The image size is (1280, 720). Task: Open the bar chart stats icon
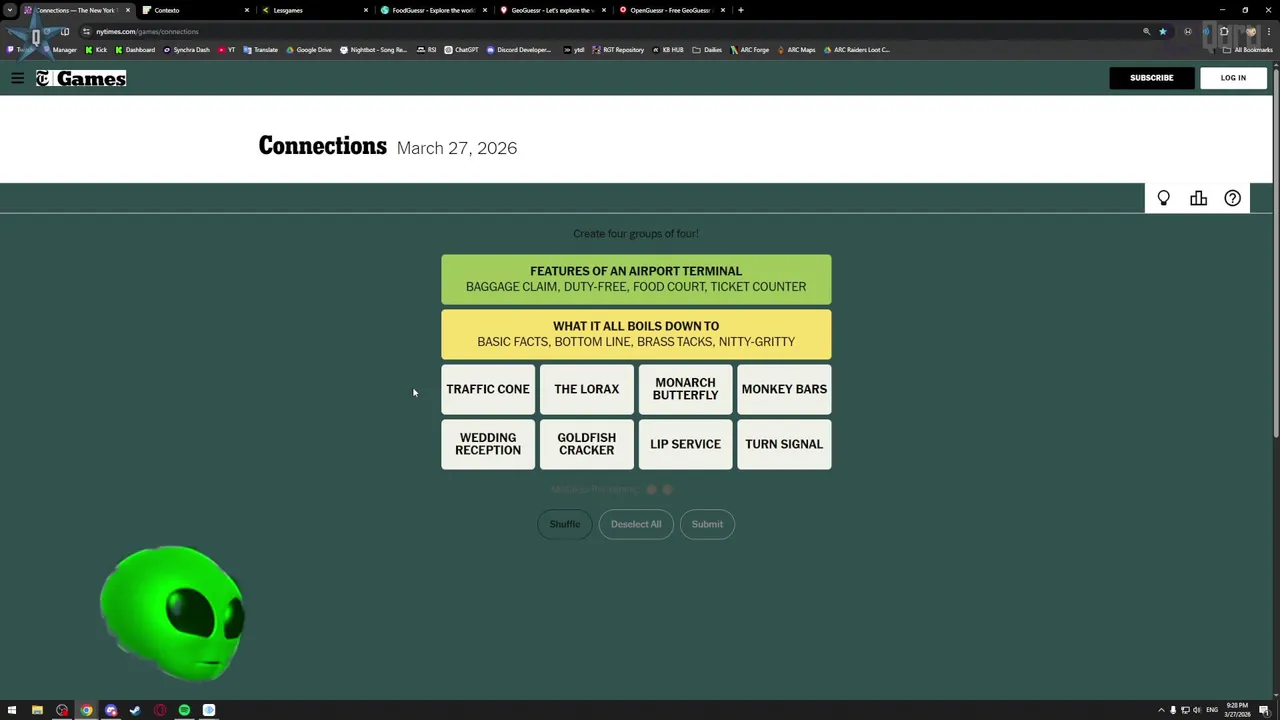pos(1198,198)
